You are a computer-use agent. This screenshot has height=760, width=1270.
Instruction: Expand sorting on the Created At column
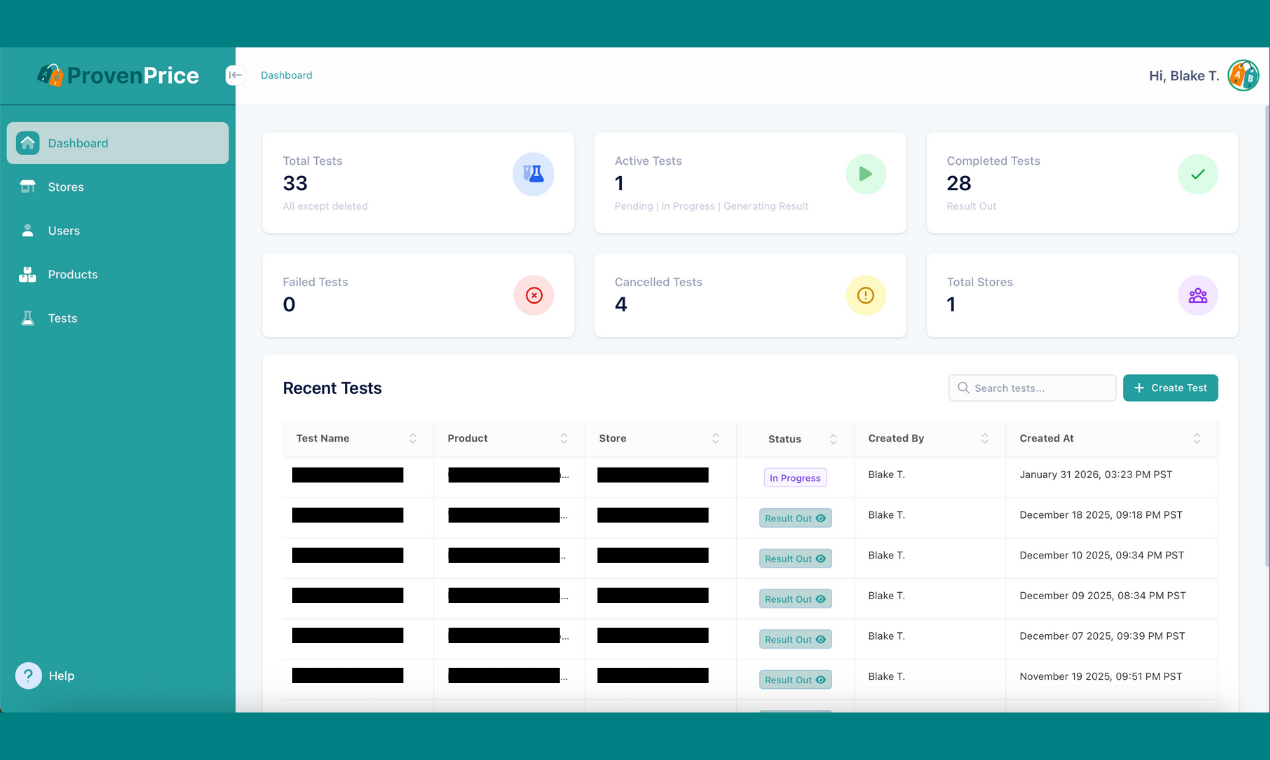pyautogui.click(x=1196, y=438)
